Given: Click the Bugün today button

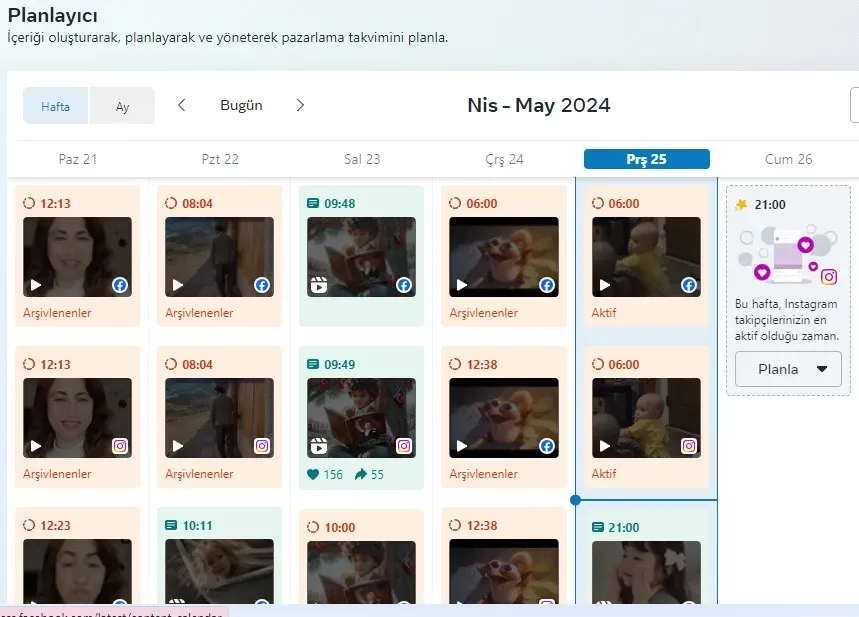Looking at the screenshot, I should point(241,105).
